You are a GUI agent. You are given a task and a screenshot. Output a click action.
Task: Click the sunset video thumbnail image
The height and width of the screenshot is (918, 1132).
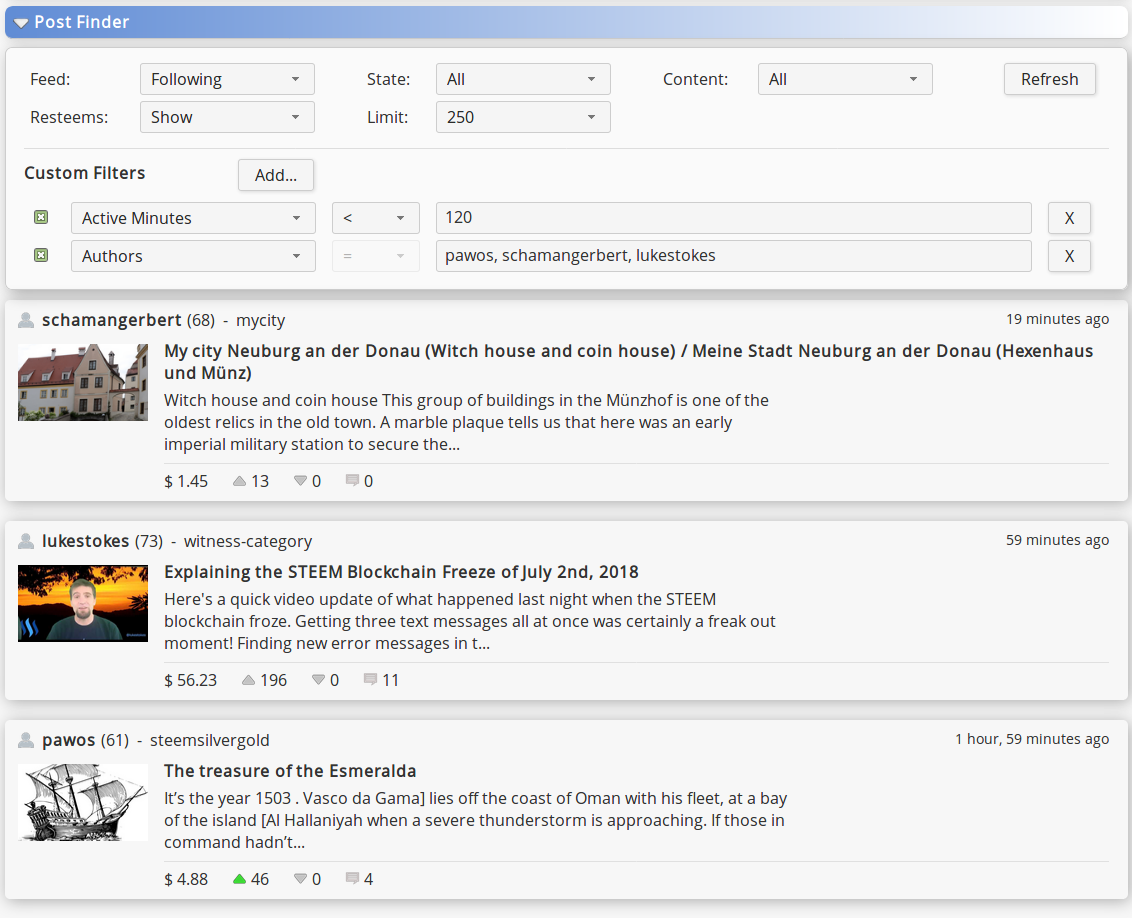[83, 603]
